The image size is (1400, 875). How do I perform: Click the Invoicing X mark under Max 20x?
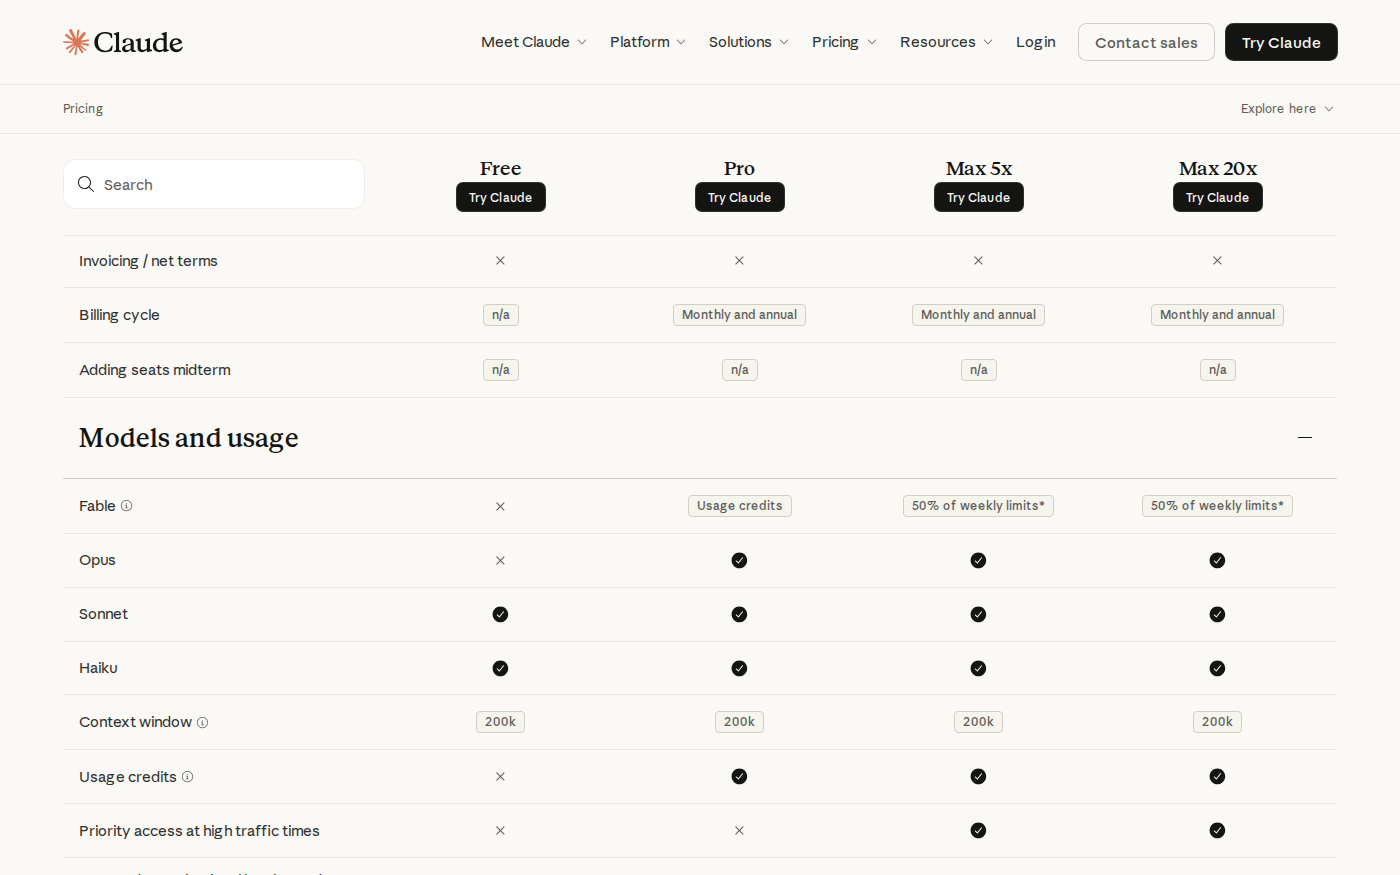pos(1217,260)
